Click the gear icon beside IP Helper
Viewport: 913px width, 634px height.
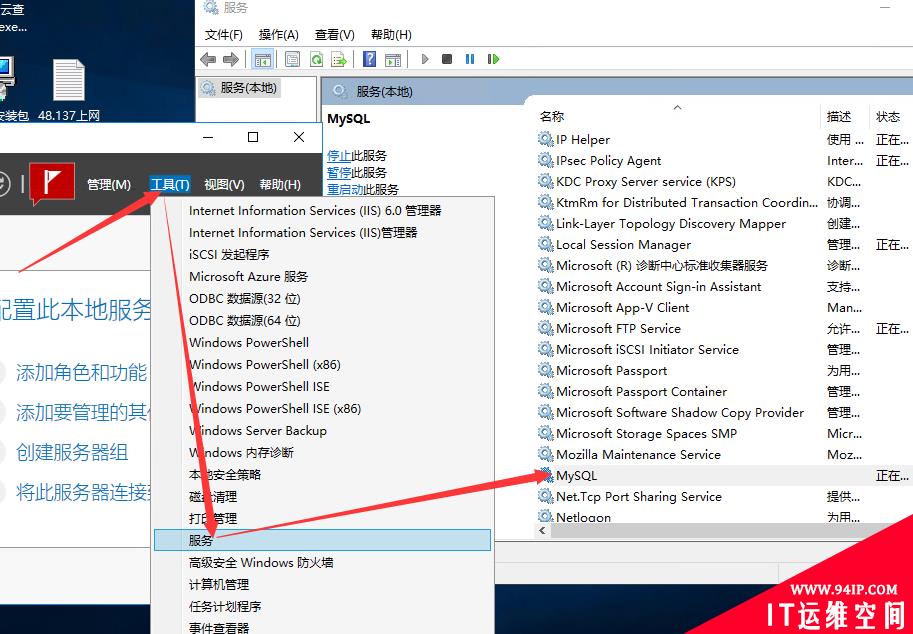coord(546,139)
